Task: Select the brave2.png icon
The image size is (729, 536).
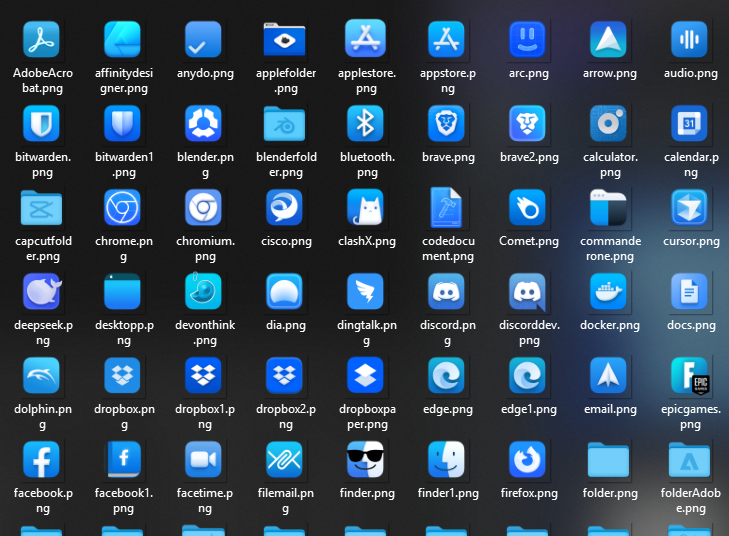Action: 527,123
